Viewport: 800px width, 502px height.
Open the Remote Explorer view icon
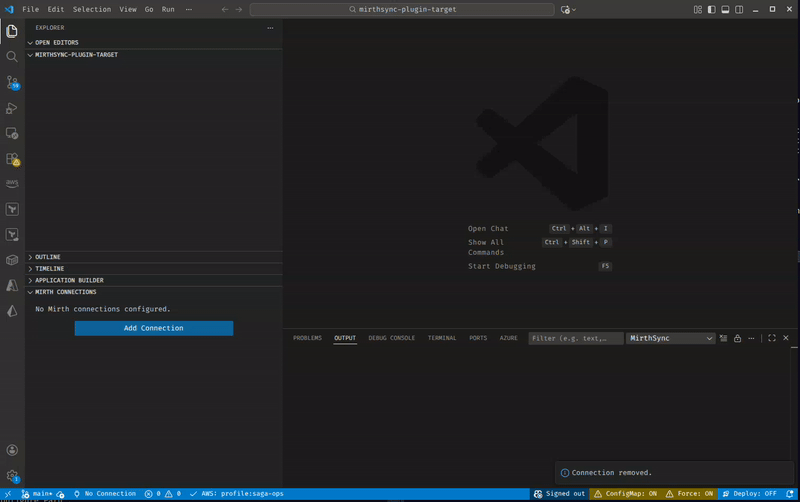coord(12,134)
